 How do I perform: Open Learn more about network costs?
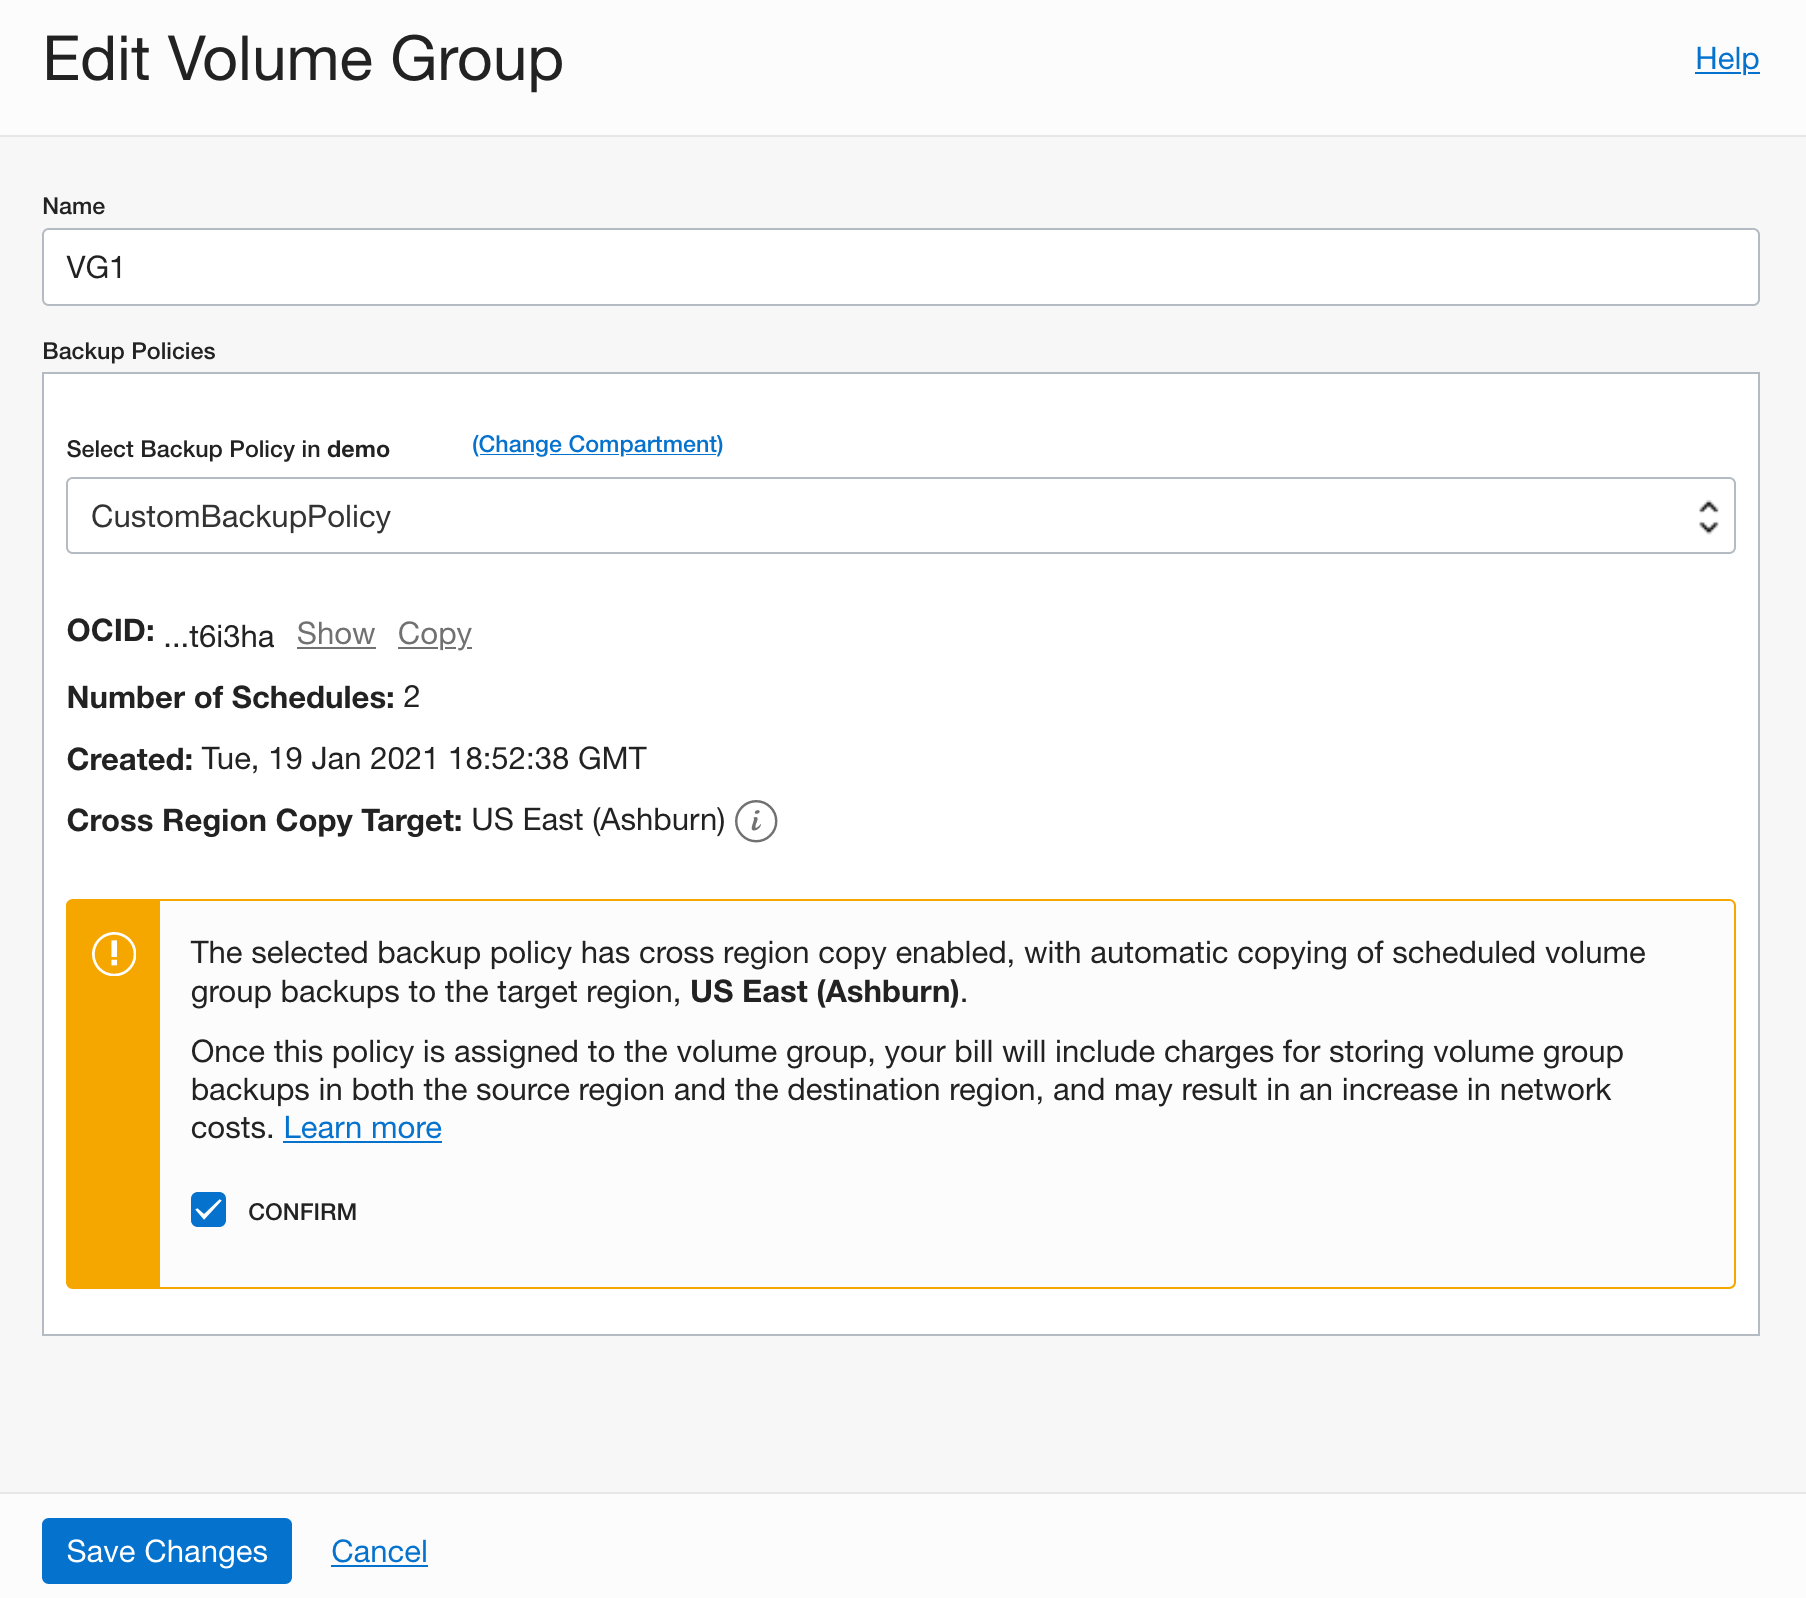point(362,1127)
